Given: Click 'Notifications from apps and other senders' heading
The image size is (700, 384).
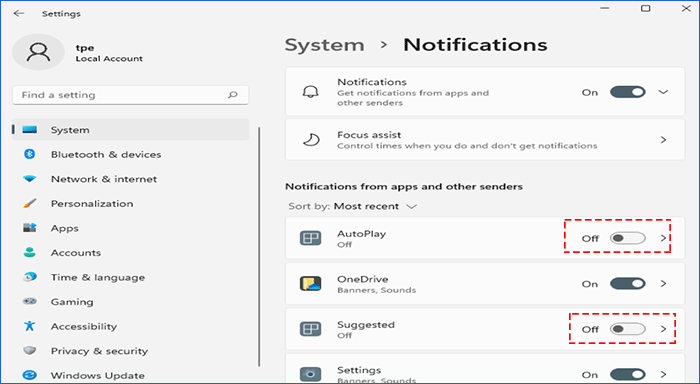Looking at the screenshot, I should pyautogui.click(x=404, y=186).
